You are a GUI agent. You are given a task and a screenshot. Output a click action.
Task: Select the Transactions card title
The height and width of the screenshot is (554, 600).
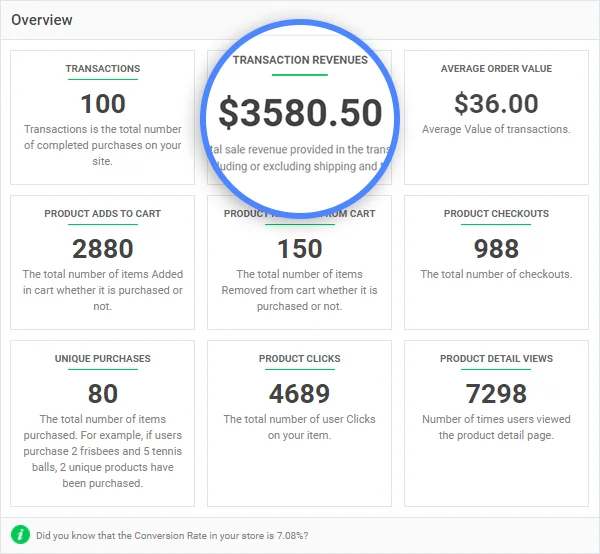coord(103,69)
